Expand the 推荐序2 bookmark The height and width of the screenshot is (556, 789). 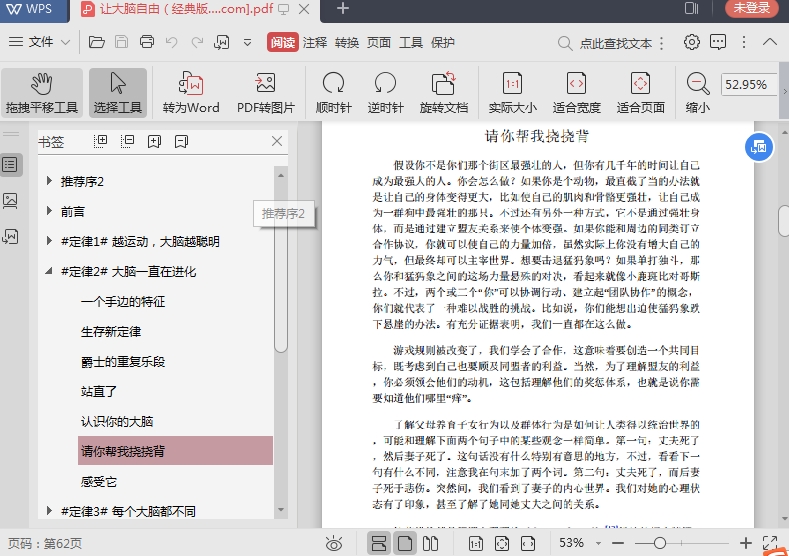point(49,181)
